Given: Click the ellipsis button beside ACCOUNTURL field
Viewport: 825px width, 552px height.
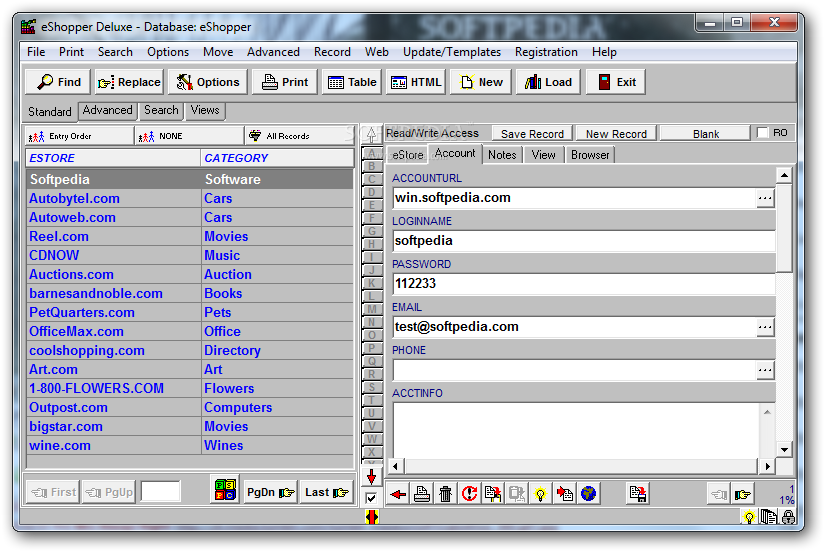Looking at the screenshot, I should click(765, 198).
